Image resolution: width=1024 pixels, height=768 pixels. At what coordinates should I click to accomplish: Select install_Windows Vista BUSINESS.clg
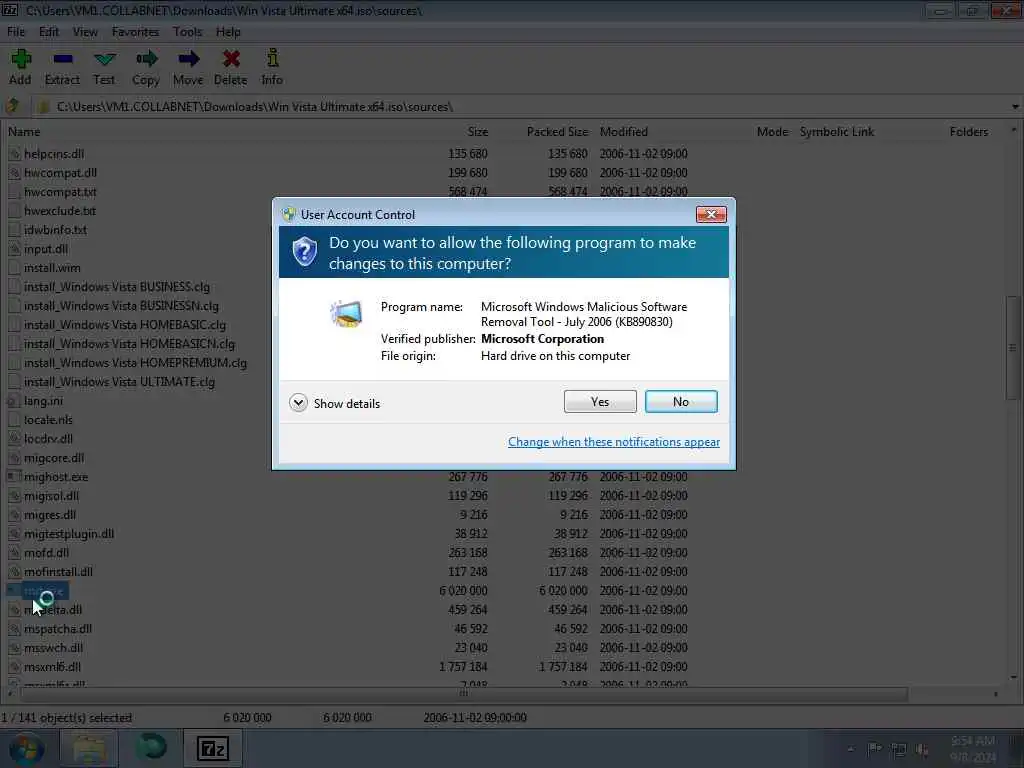coord(117,287)
